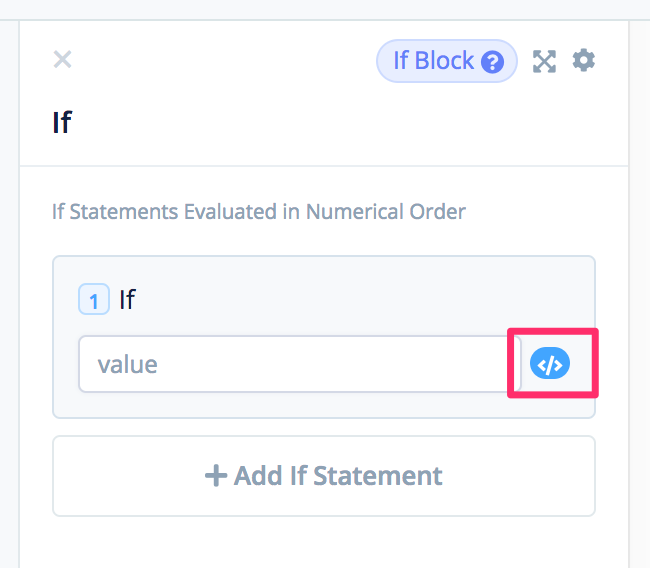This screenshot has width=650, height=568.
Task: Click the Evaluated in Numerical Order caption
Action: coord(258,212)
